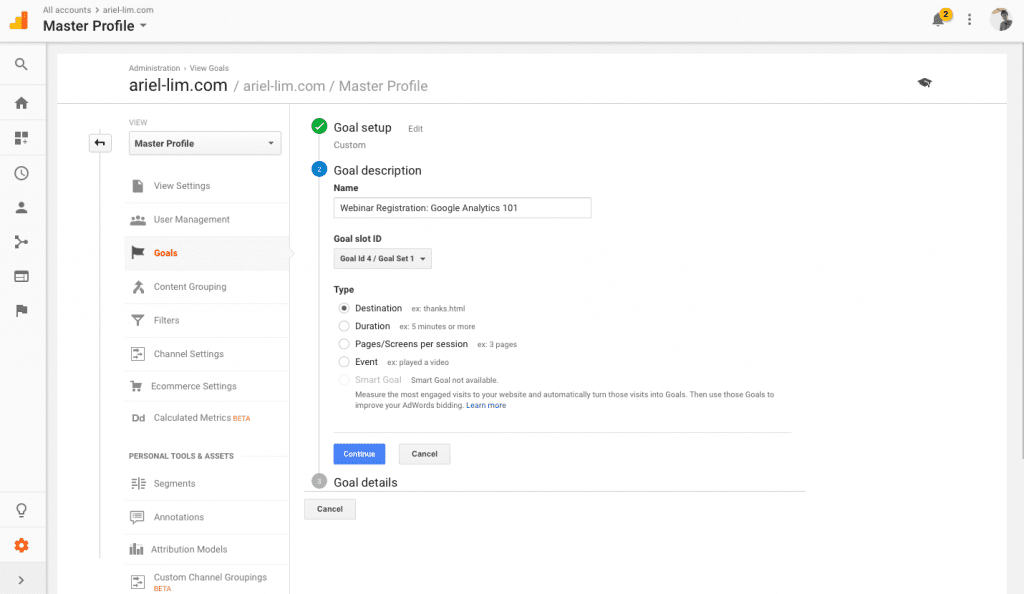This screenshot has width=1024, height=594.
Task: Click Edit link beside Goal setup
Action: pyautogui.click(x=415, y=129)
